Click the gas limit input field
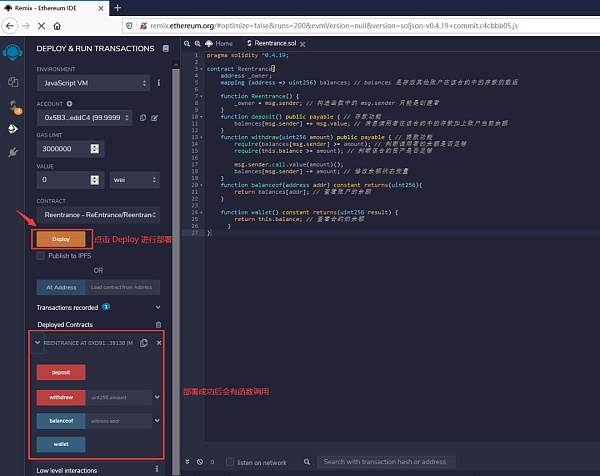This screenshot has width=600, height=476. click(70, 148)
